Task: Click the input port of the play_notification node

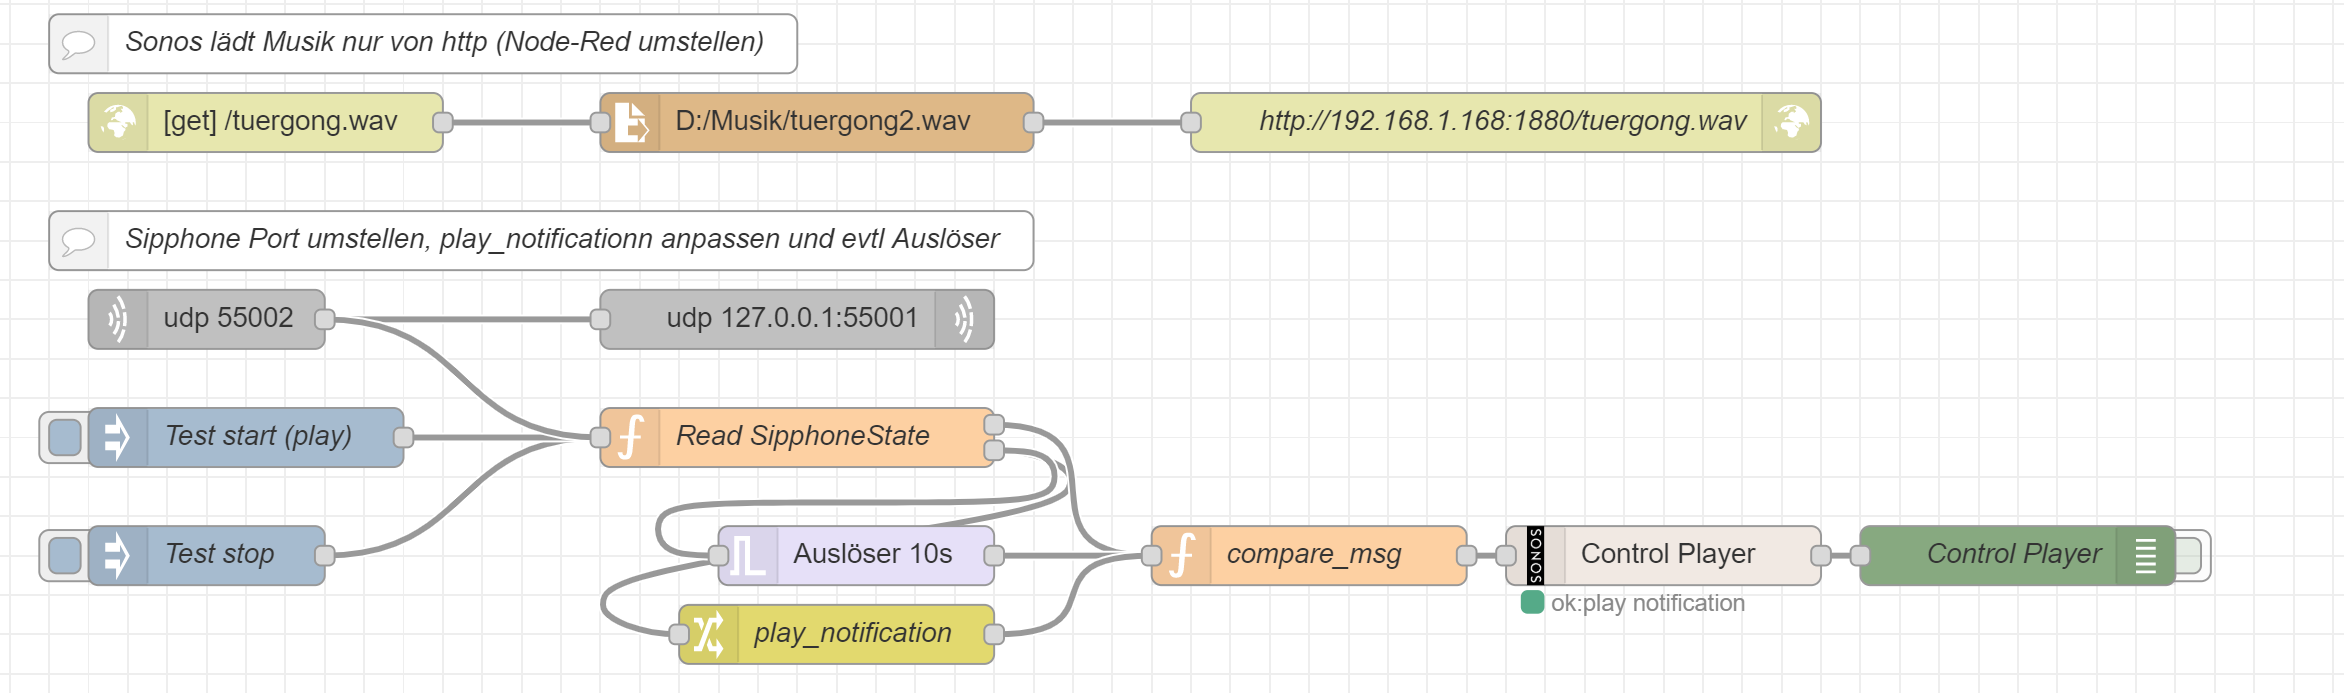Action: pos(679,634)
